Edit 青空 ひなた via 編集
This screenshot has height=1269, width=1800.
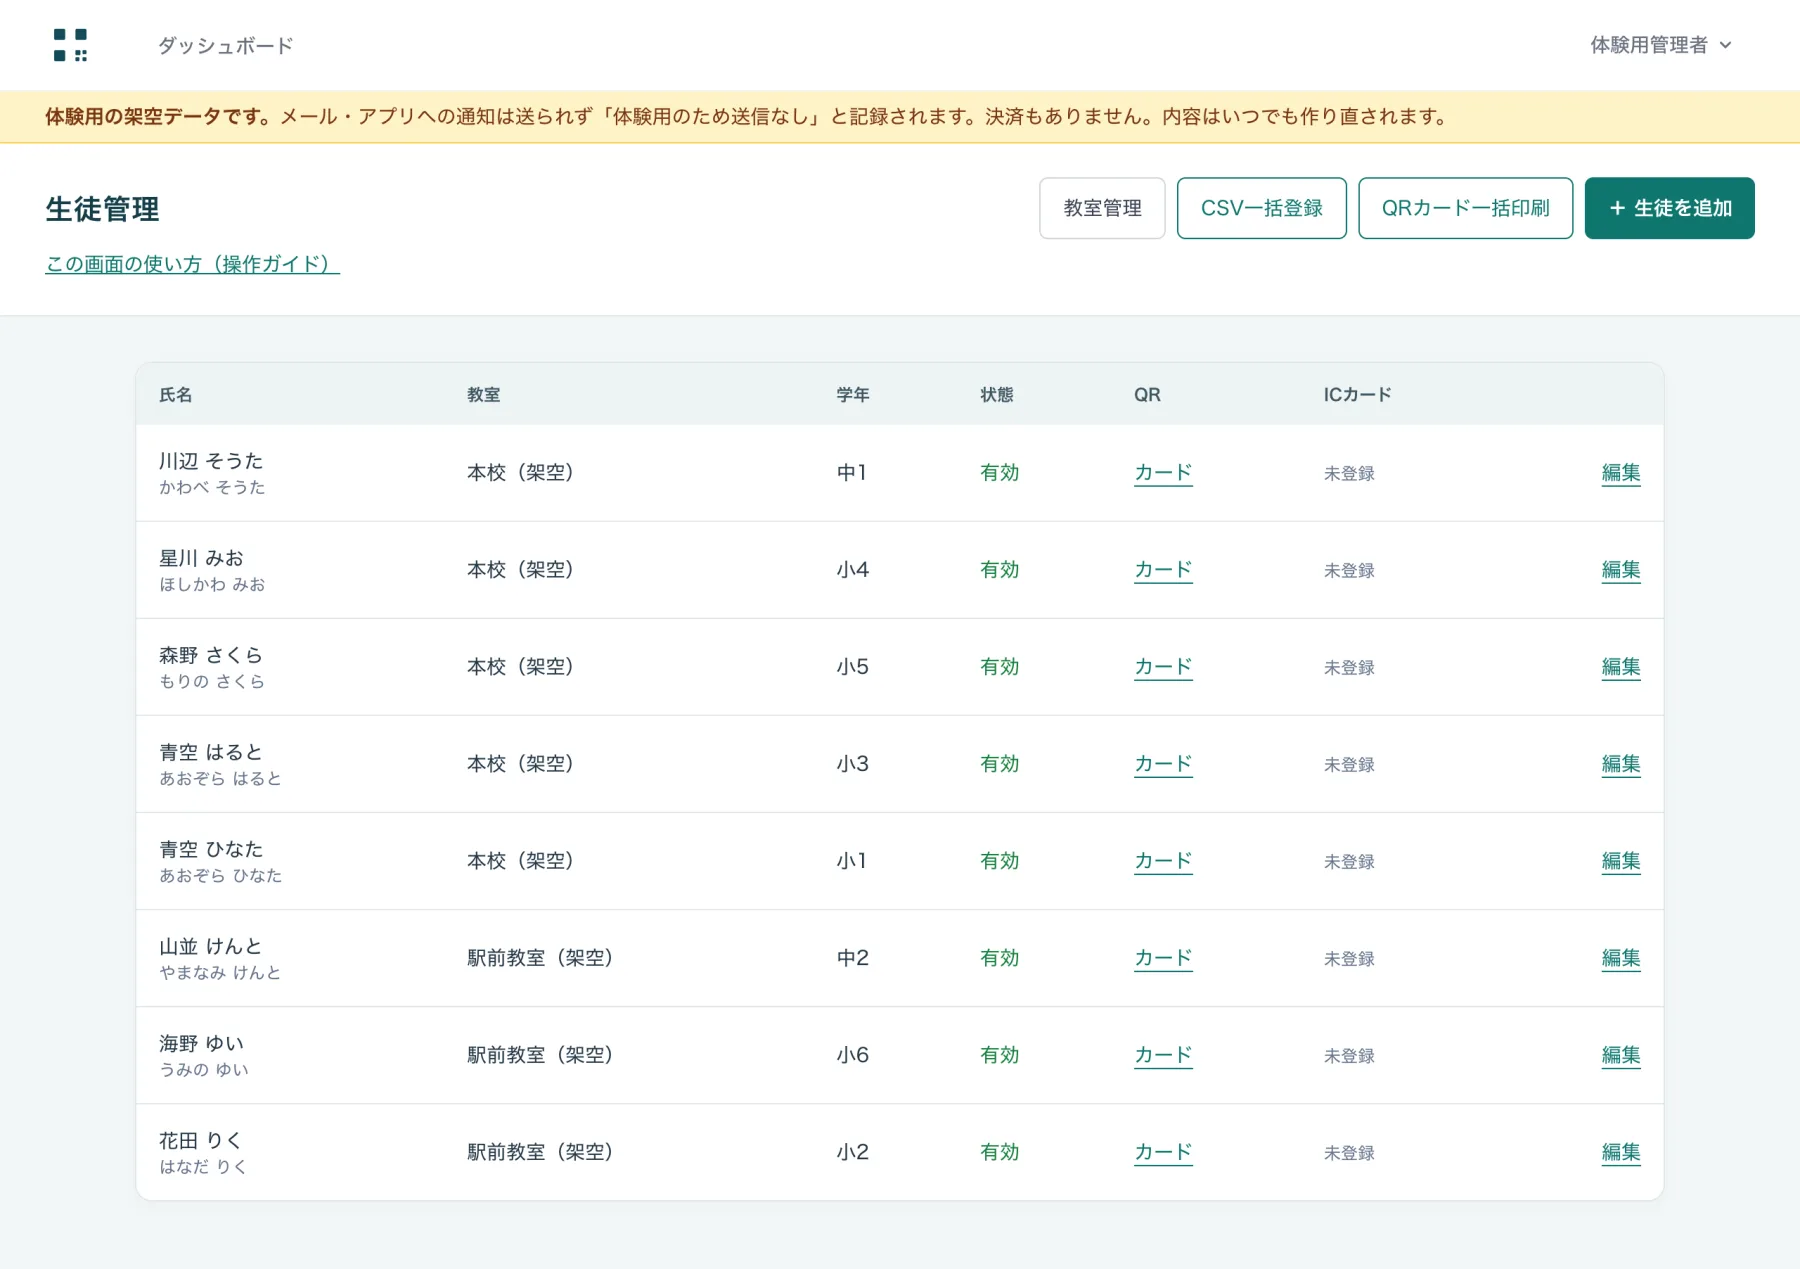[1621, 860]
